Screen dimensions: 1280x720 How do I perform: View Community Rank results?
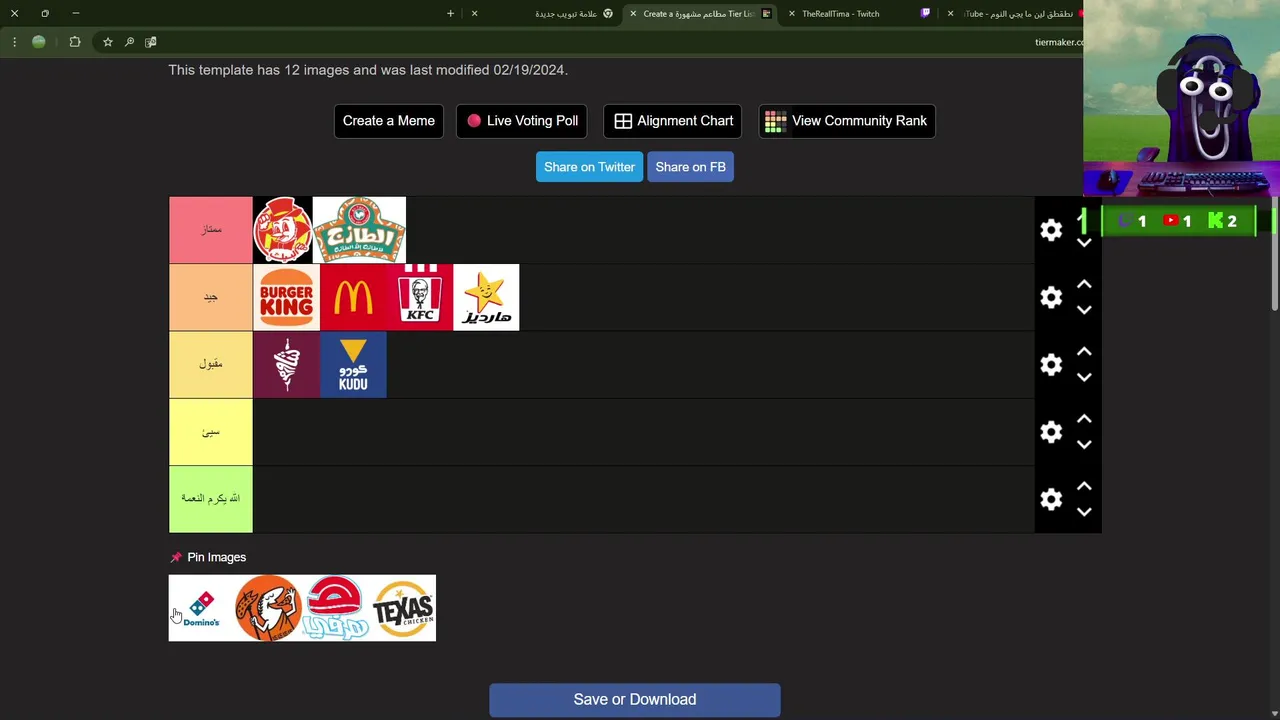(847, 121)
